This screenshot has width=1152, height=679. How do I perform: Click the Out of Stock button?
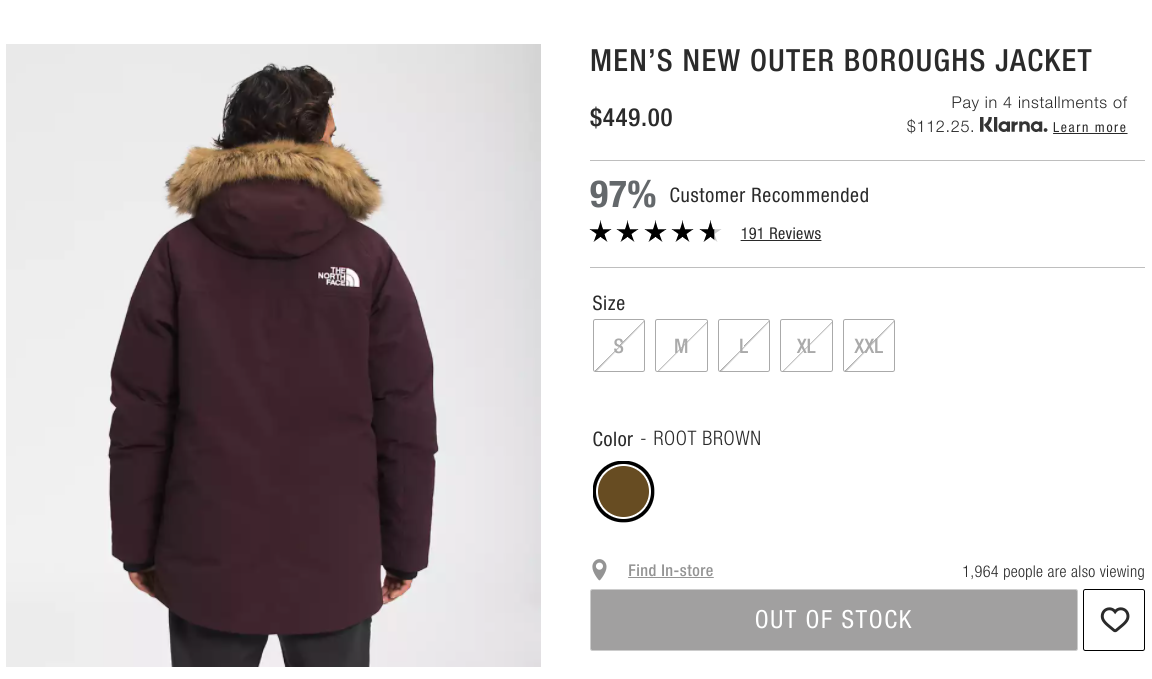tap(833, 619)
